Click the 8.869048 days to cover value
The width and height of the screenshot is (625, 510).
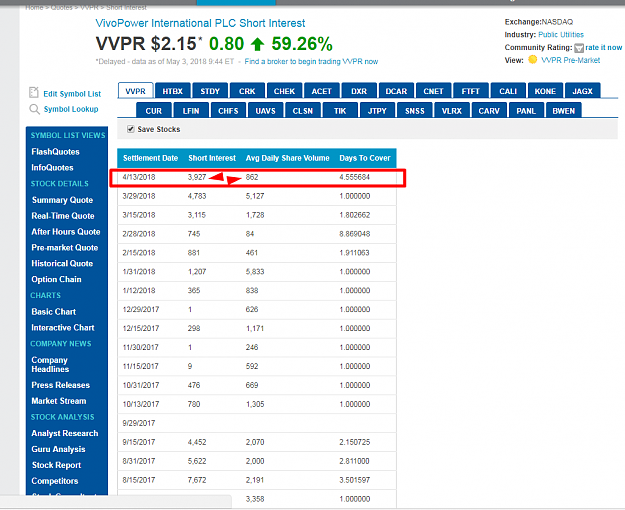355,234
